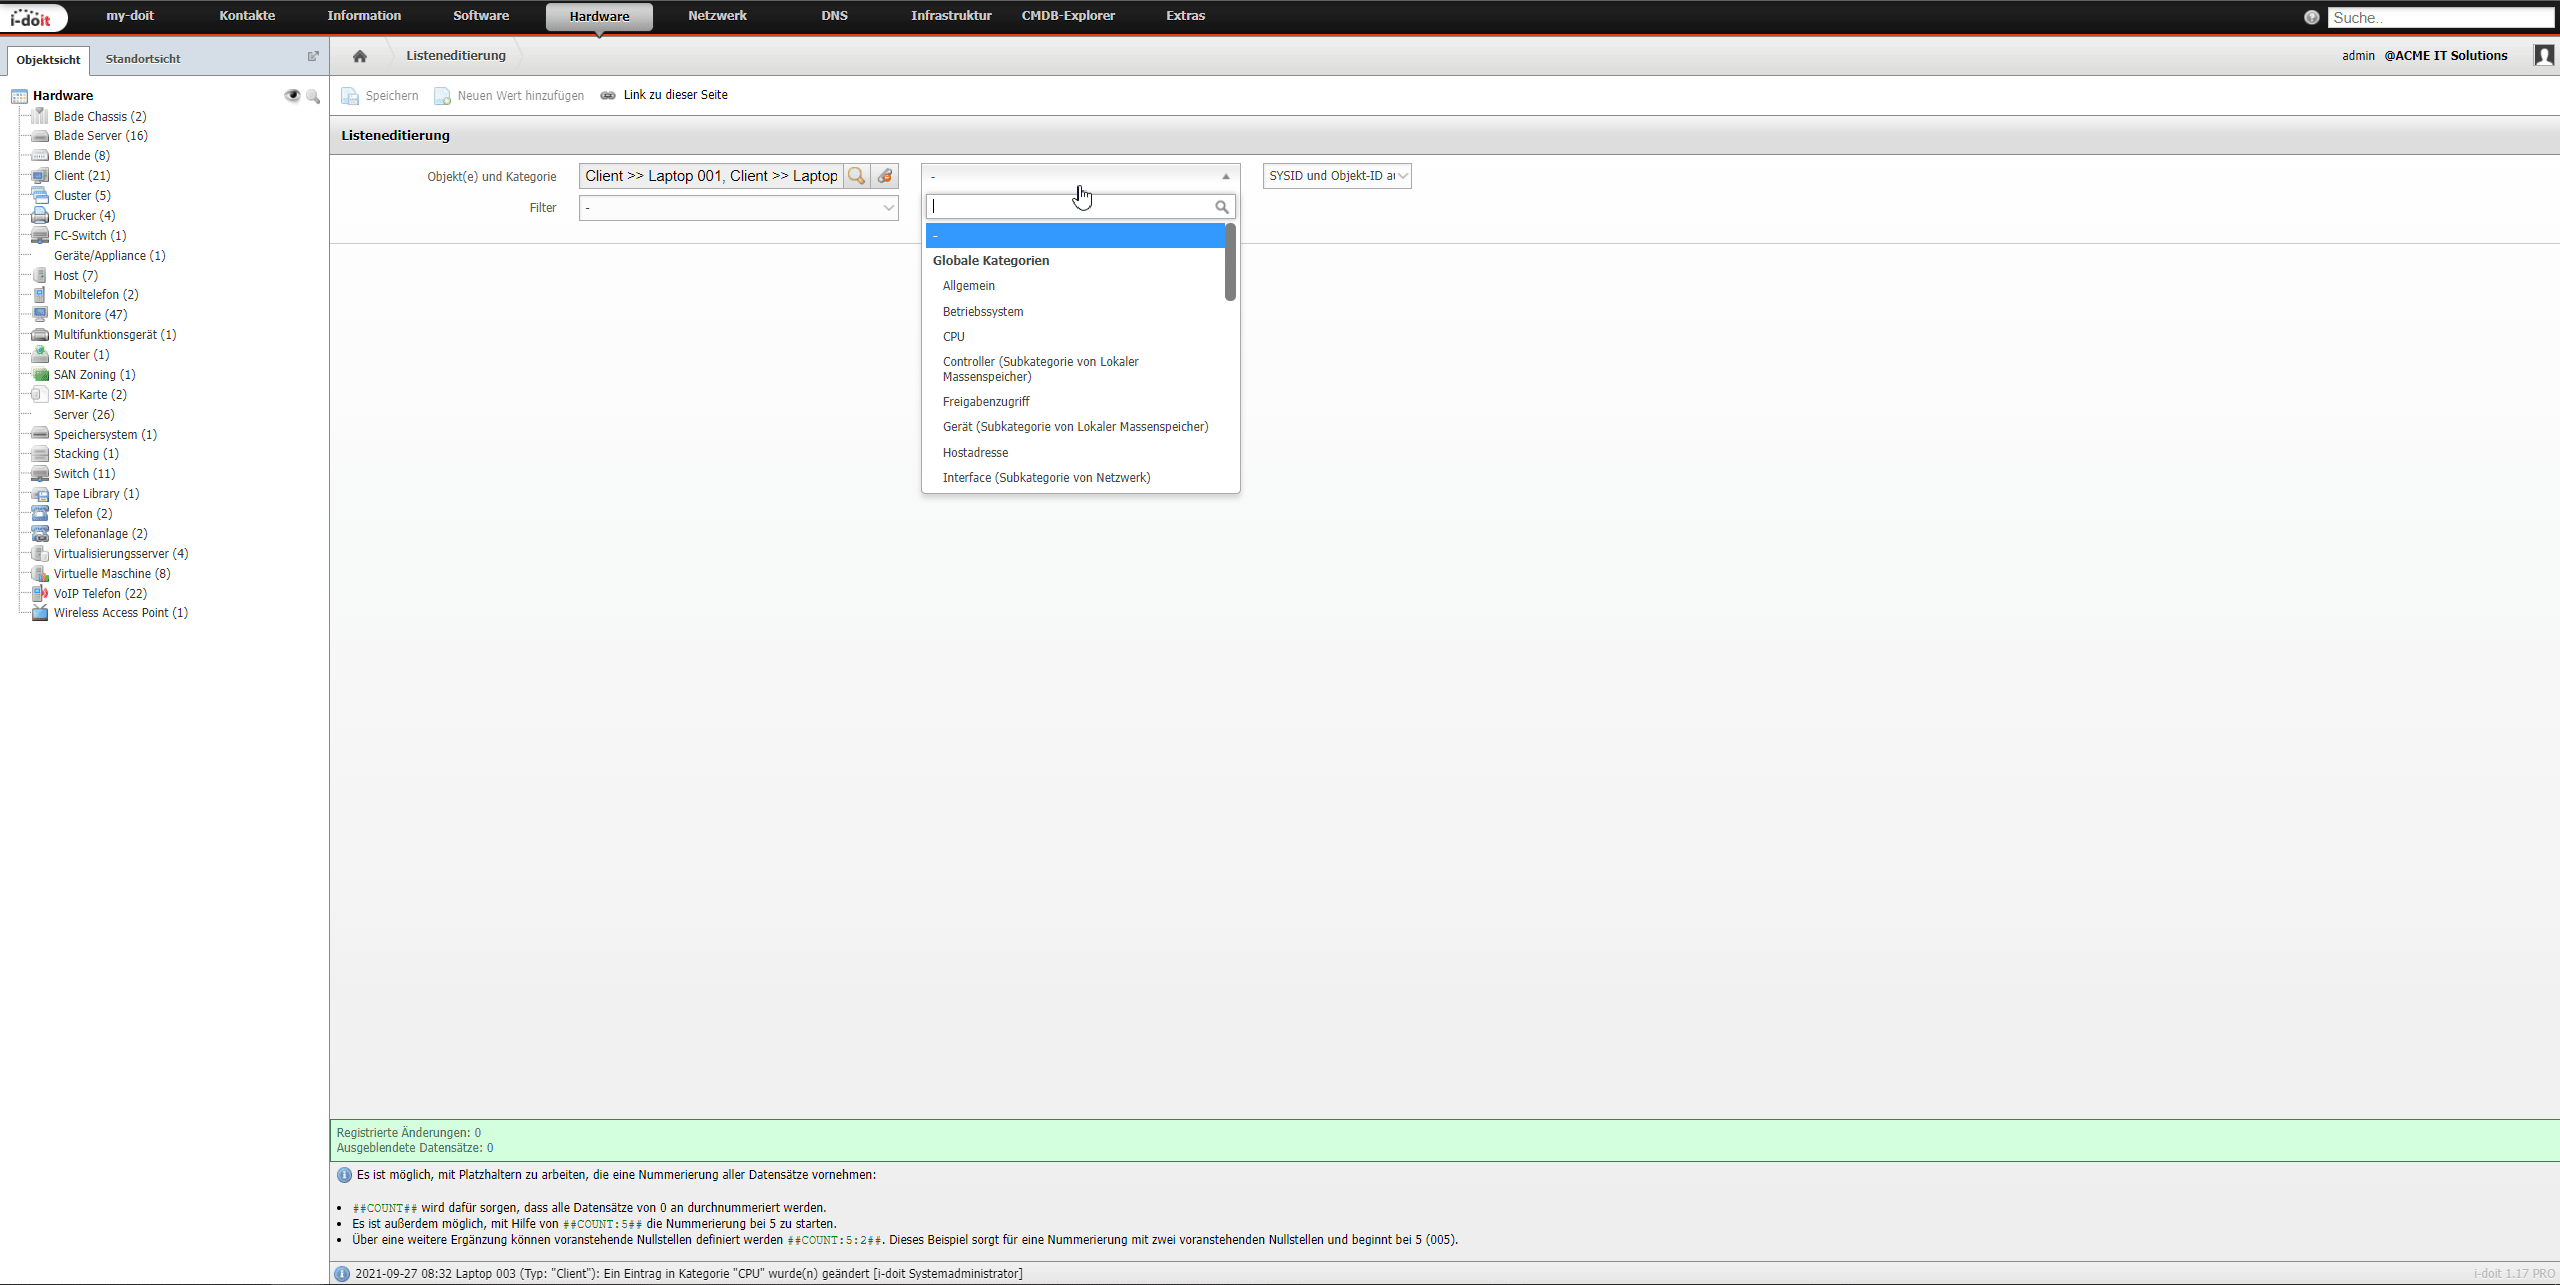Click the Client computer icon
Viewport: 2560px width, 1285px height.
pyautogui.click(x=40, y=176)
